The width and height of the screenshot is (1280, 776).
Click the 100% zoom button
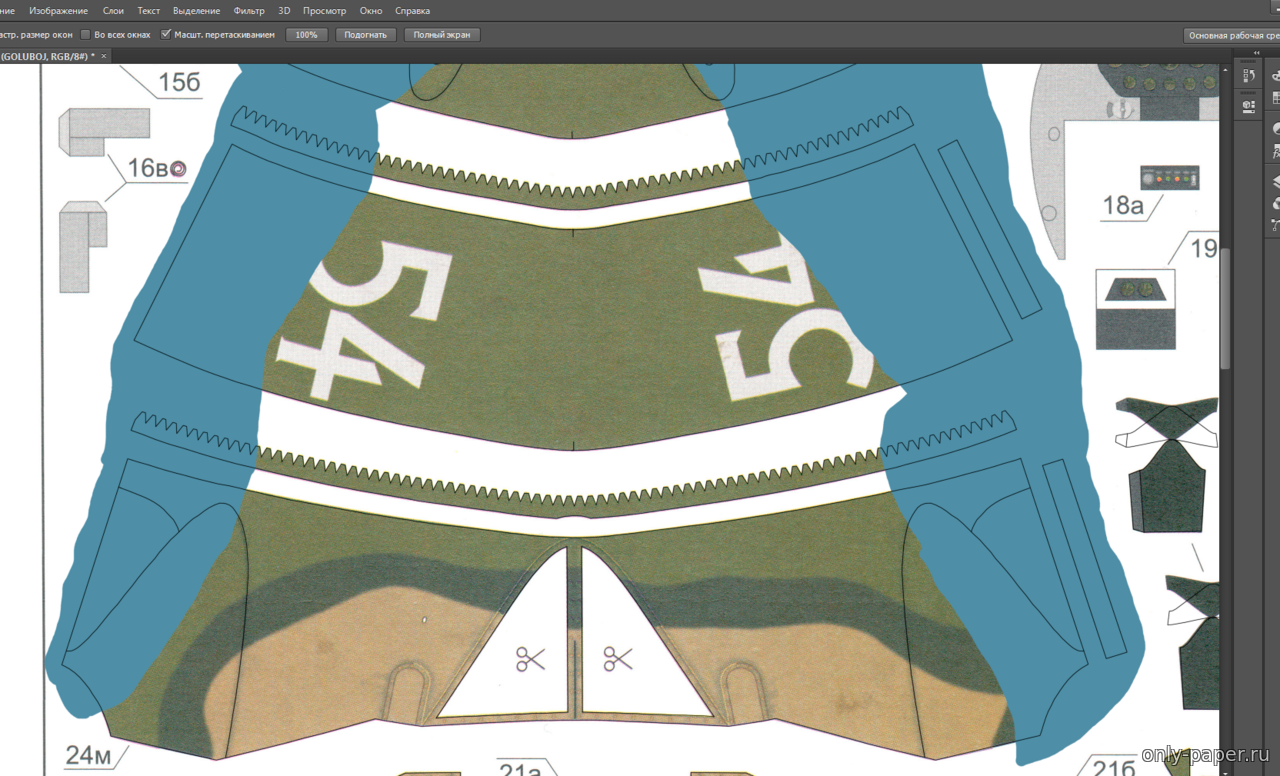pos(307,34)
